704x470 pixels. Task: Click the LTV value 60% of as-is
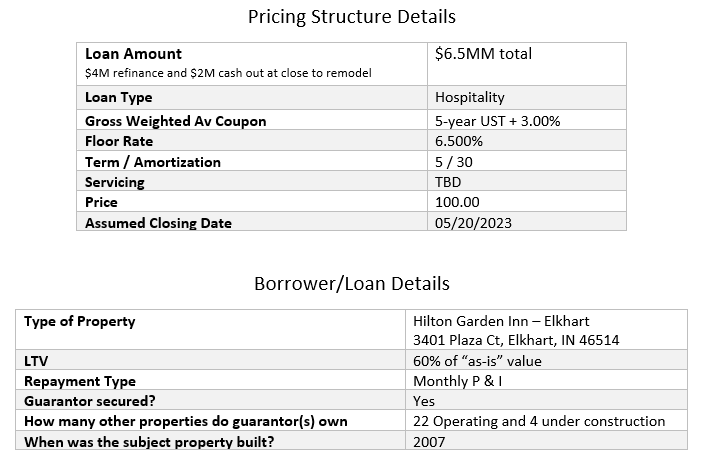482,361
